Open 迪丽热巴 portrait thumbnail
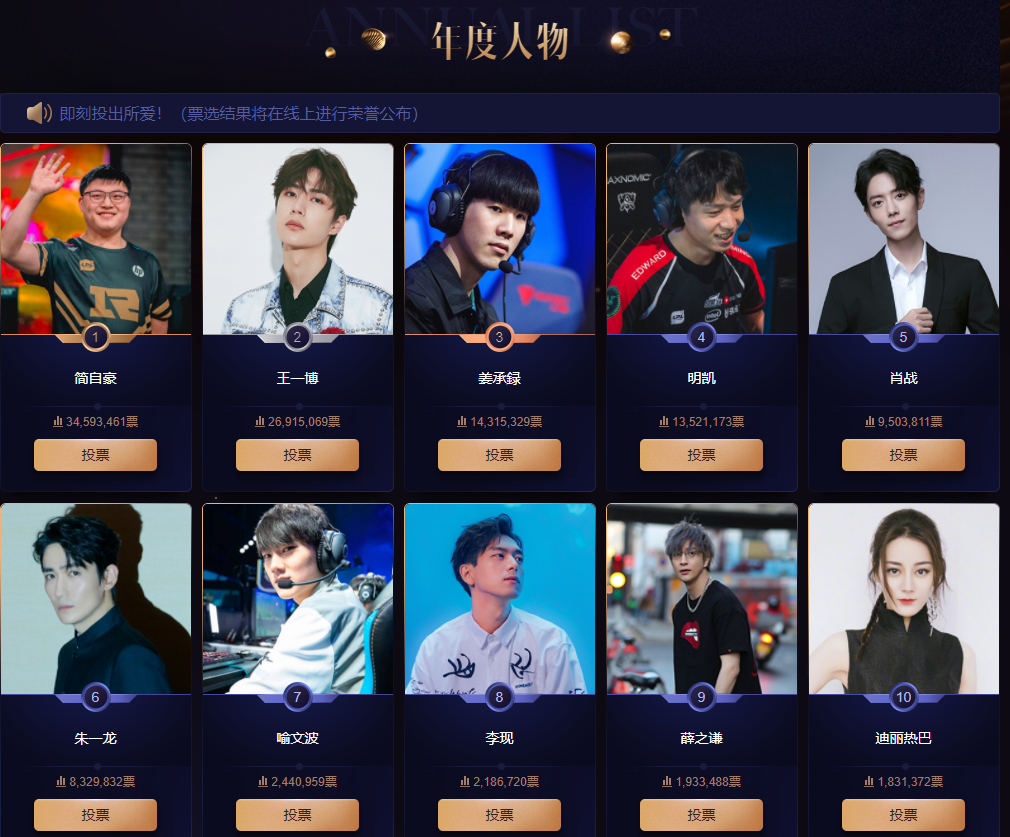 pyautogui.click(x=903, y=599)
